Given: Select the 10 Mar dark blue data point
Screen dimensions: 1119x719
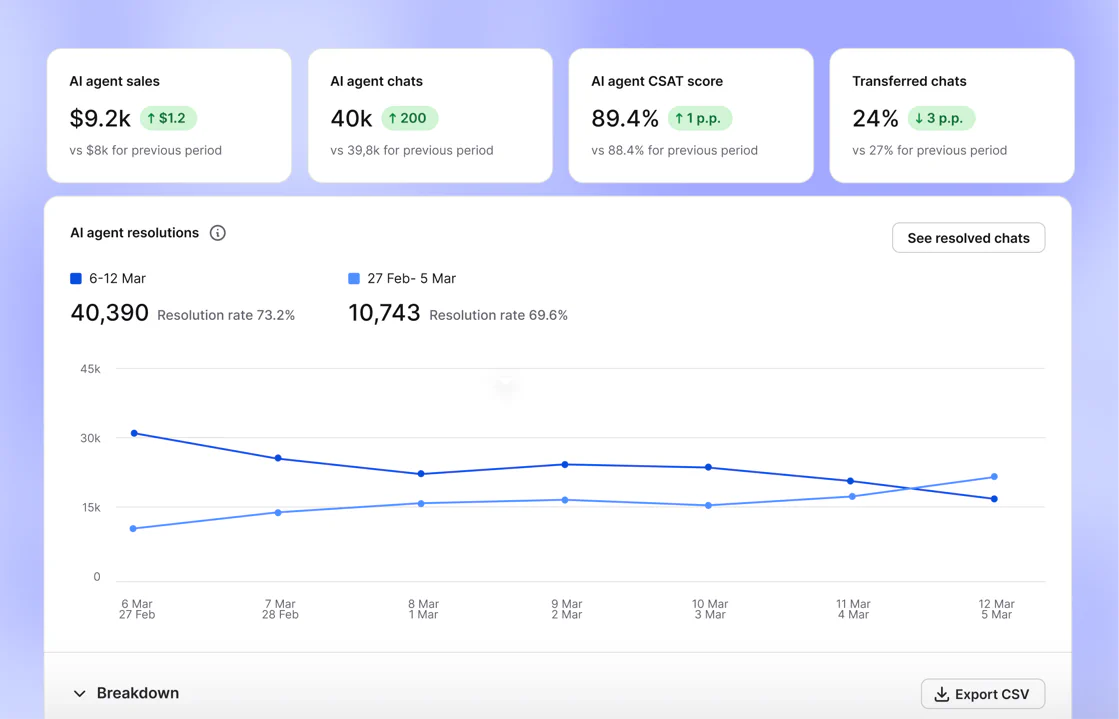Looking at the screenshot, I should [709, 468].
